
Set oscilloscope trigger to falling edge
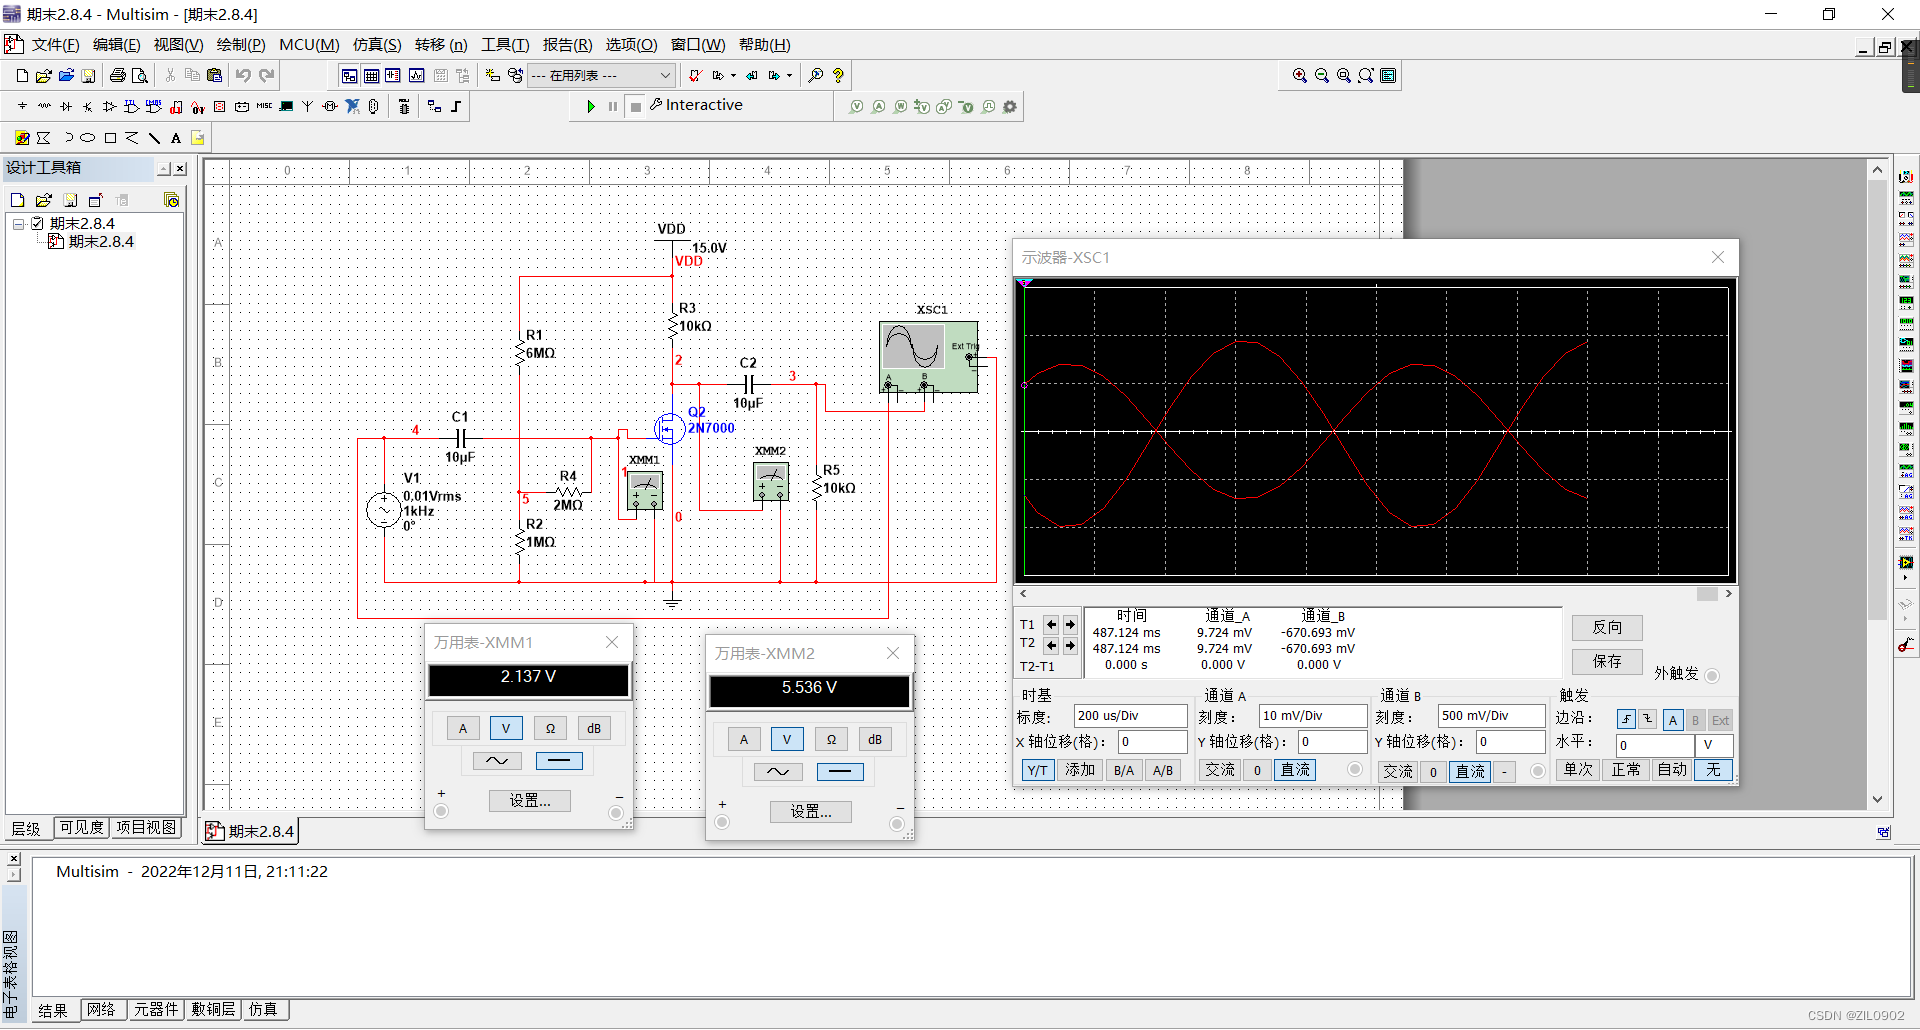[1648, 719]
